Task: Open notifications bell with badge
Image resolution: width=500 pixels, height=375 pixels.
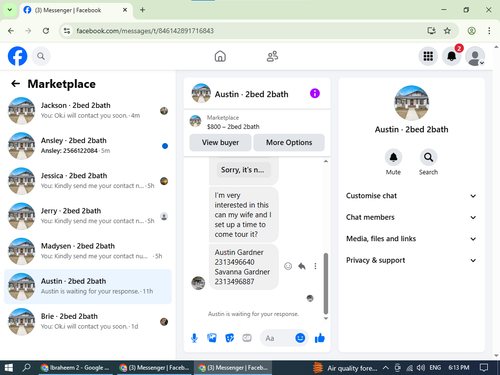Action: coord(452,56)
